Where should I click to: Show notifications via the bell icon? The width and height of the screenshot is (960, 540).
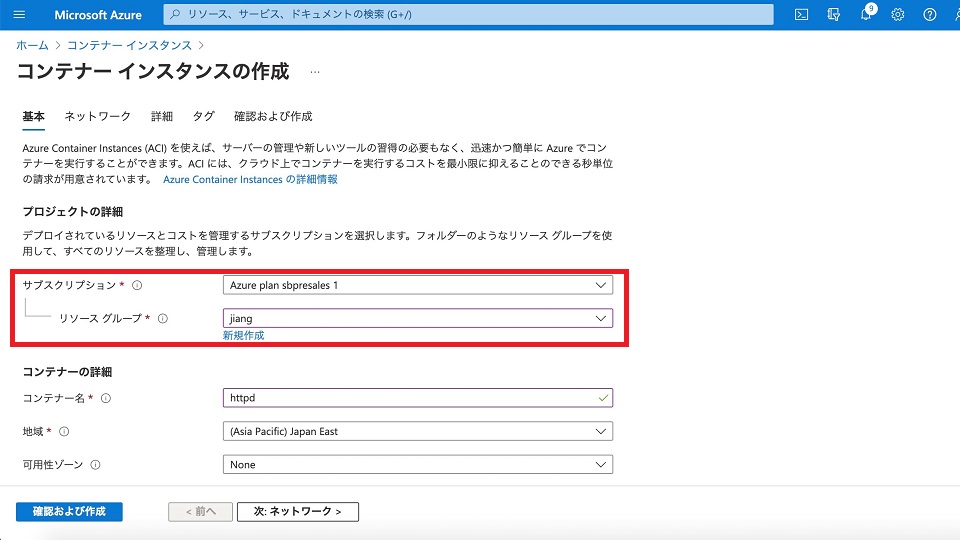click(x=866, y=15)
